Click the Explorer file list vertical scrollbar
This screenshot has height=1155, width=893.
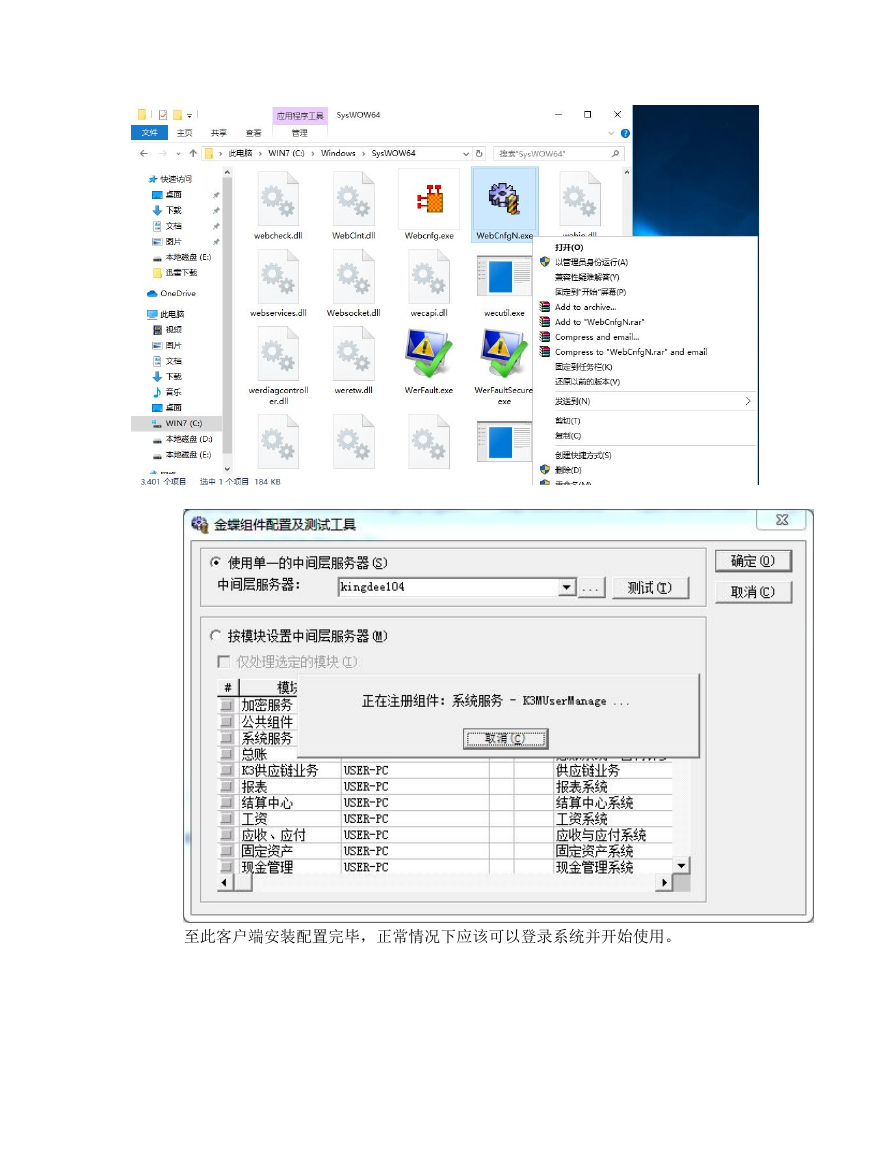626,199
